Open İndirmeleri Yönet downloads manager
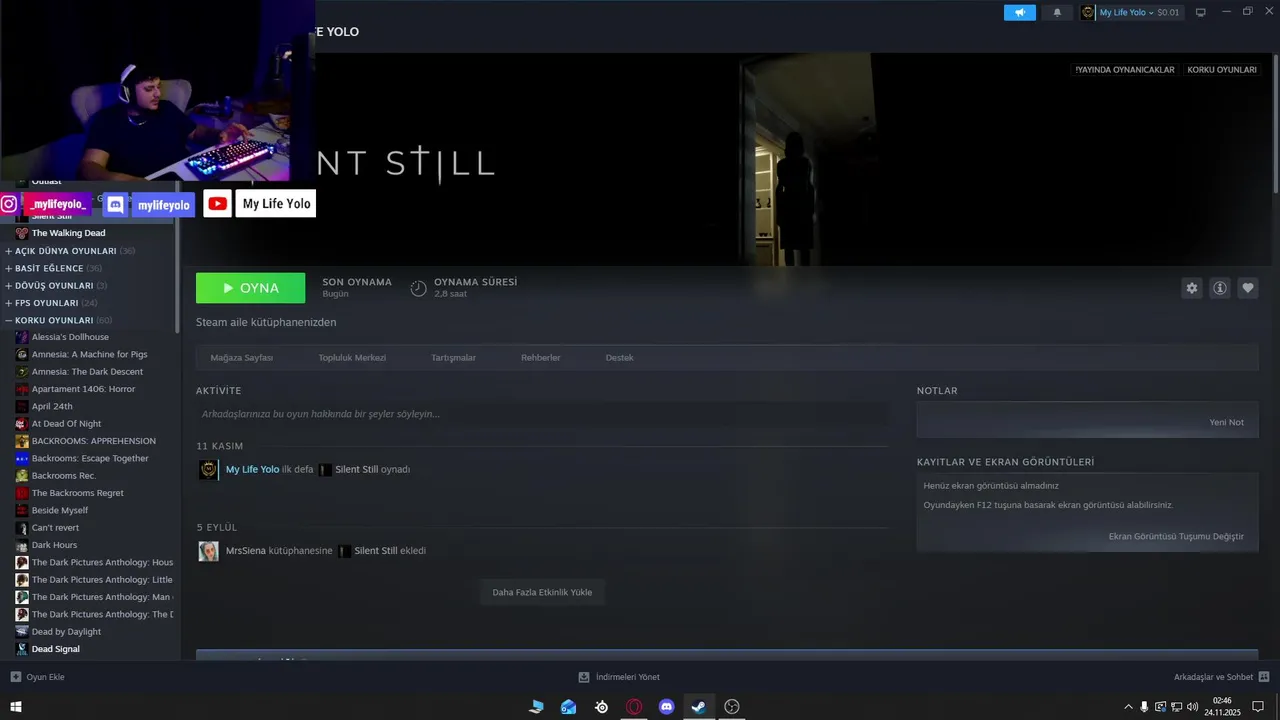1280x720 pixels. 619,677
